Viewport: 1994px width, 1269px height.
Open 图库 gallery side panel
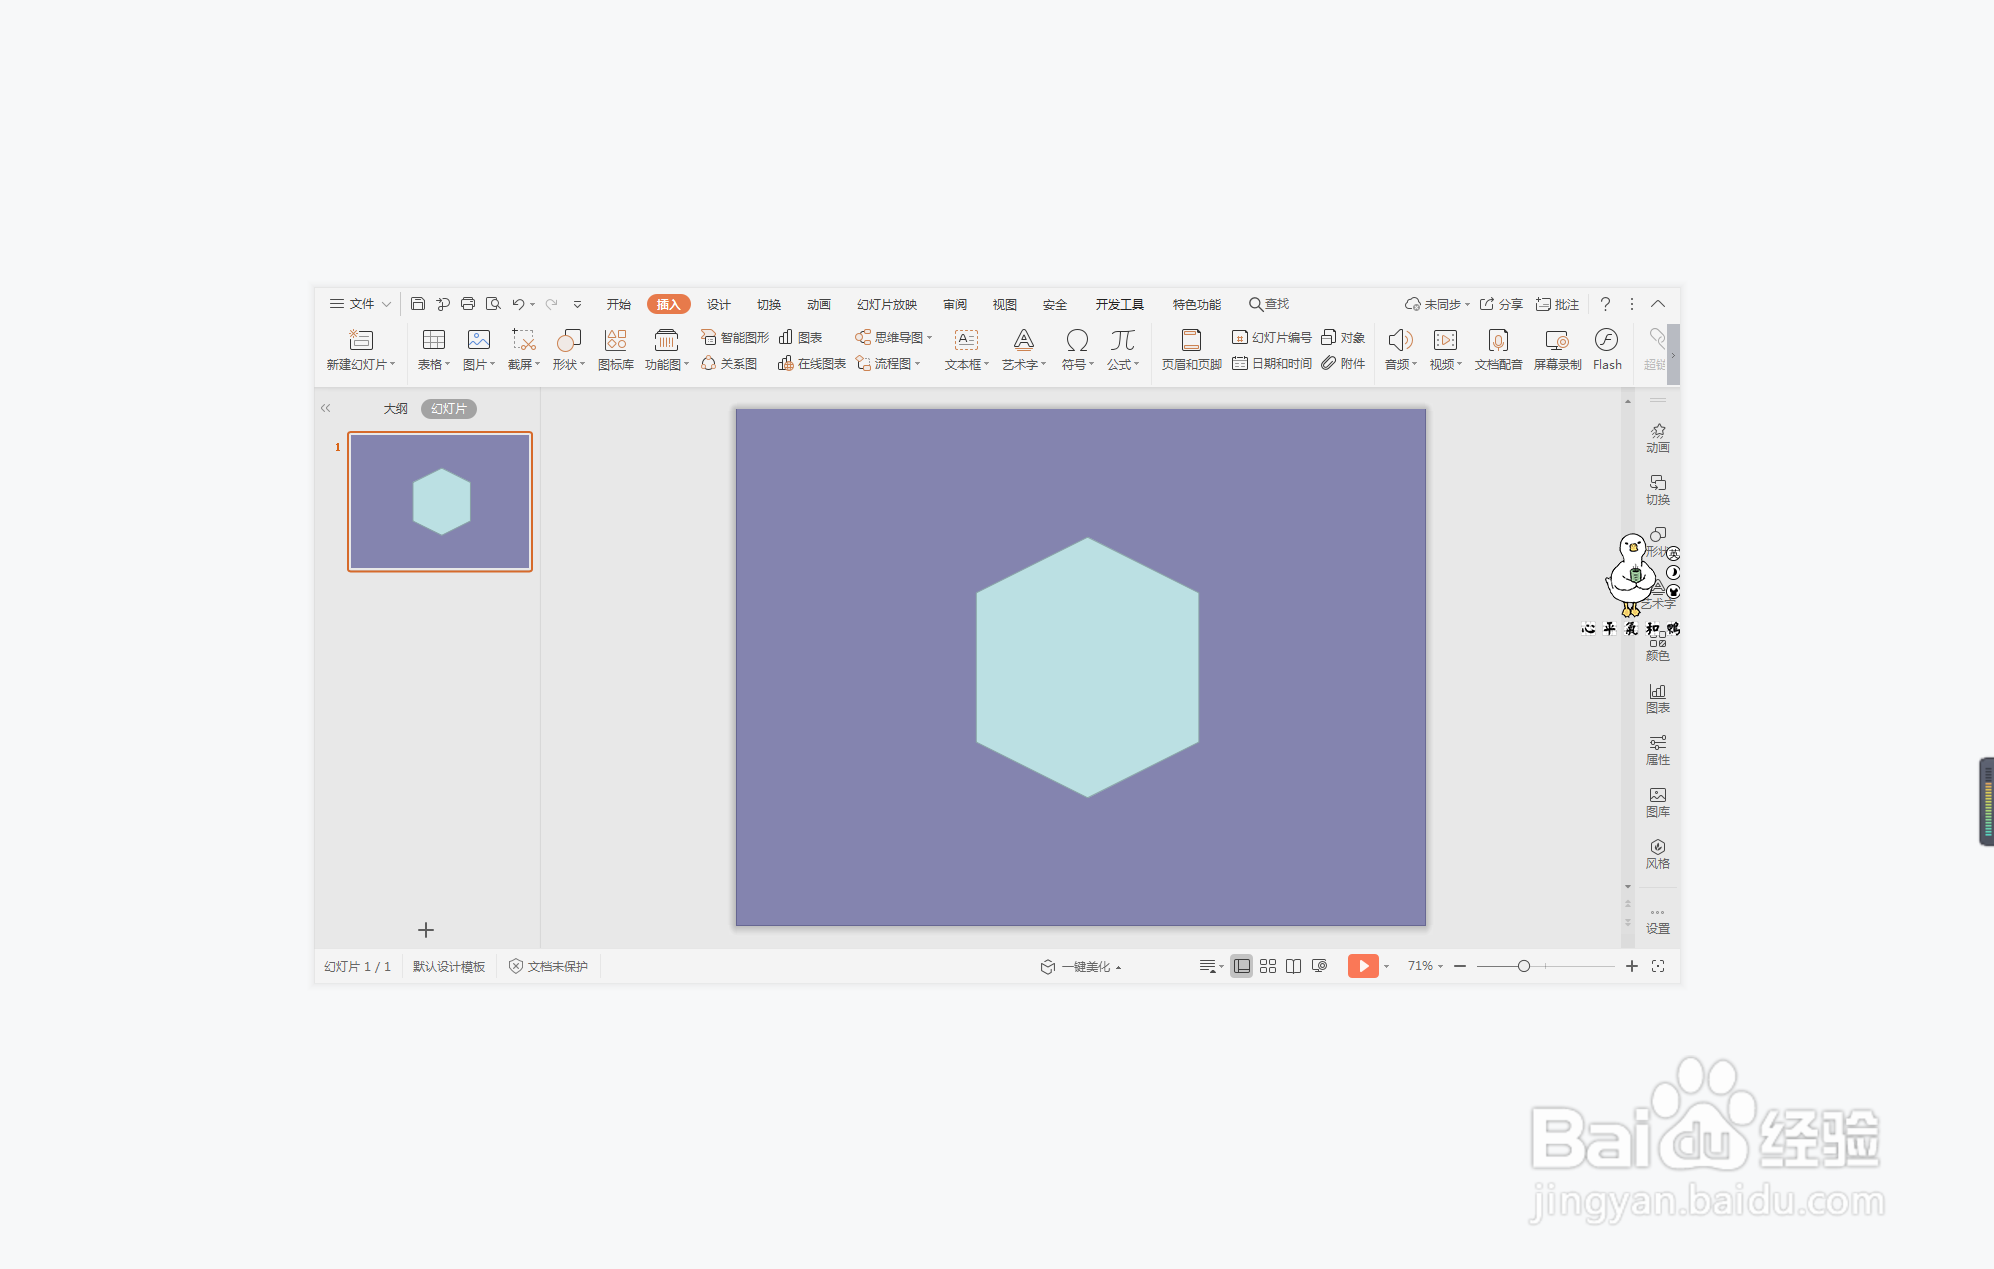pyautogui.click(x=1658, y=802)
